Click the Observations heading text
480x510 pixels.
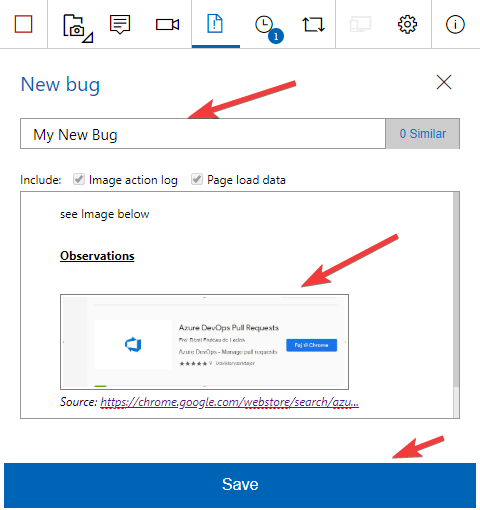97,256
